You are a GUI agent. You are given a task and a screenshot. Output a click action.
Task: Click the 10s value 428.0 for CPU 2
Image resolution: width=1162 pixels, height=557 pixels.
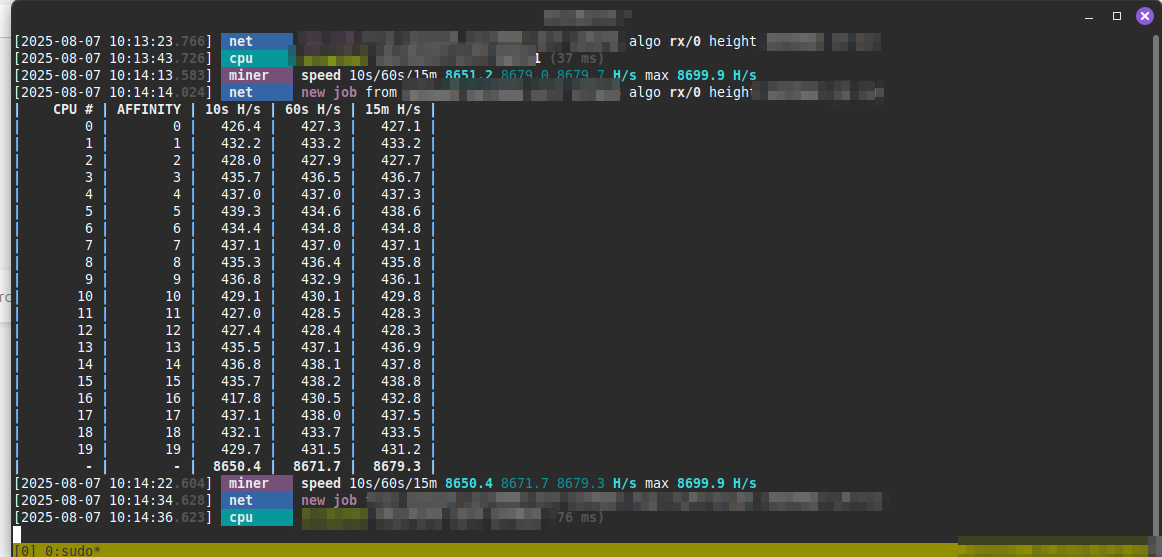(241, 161)
